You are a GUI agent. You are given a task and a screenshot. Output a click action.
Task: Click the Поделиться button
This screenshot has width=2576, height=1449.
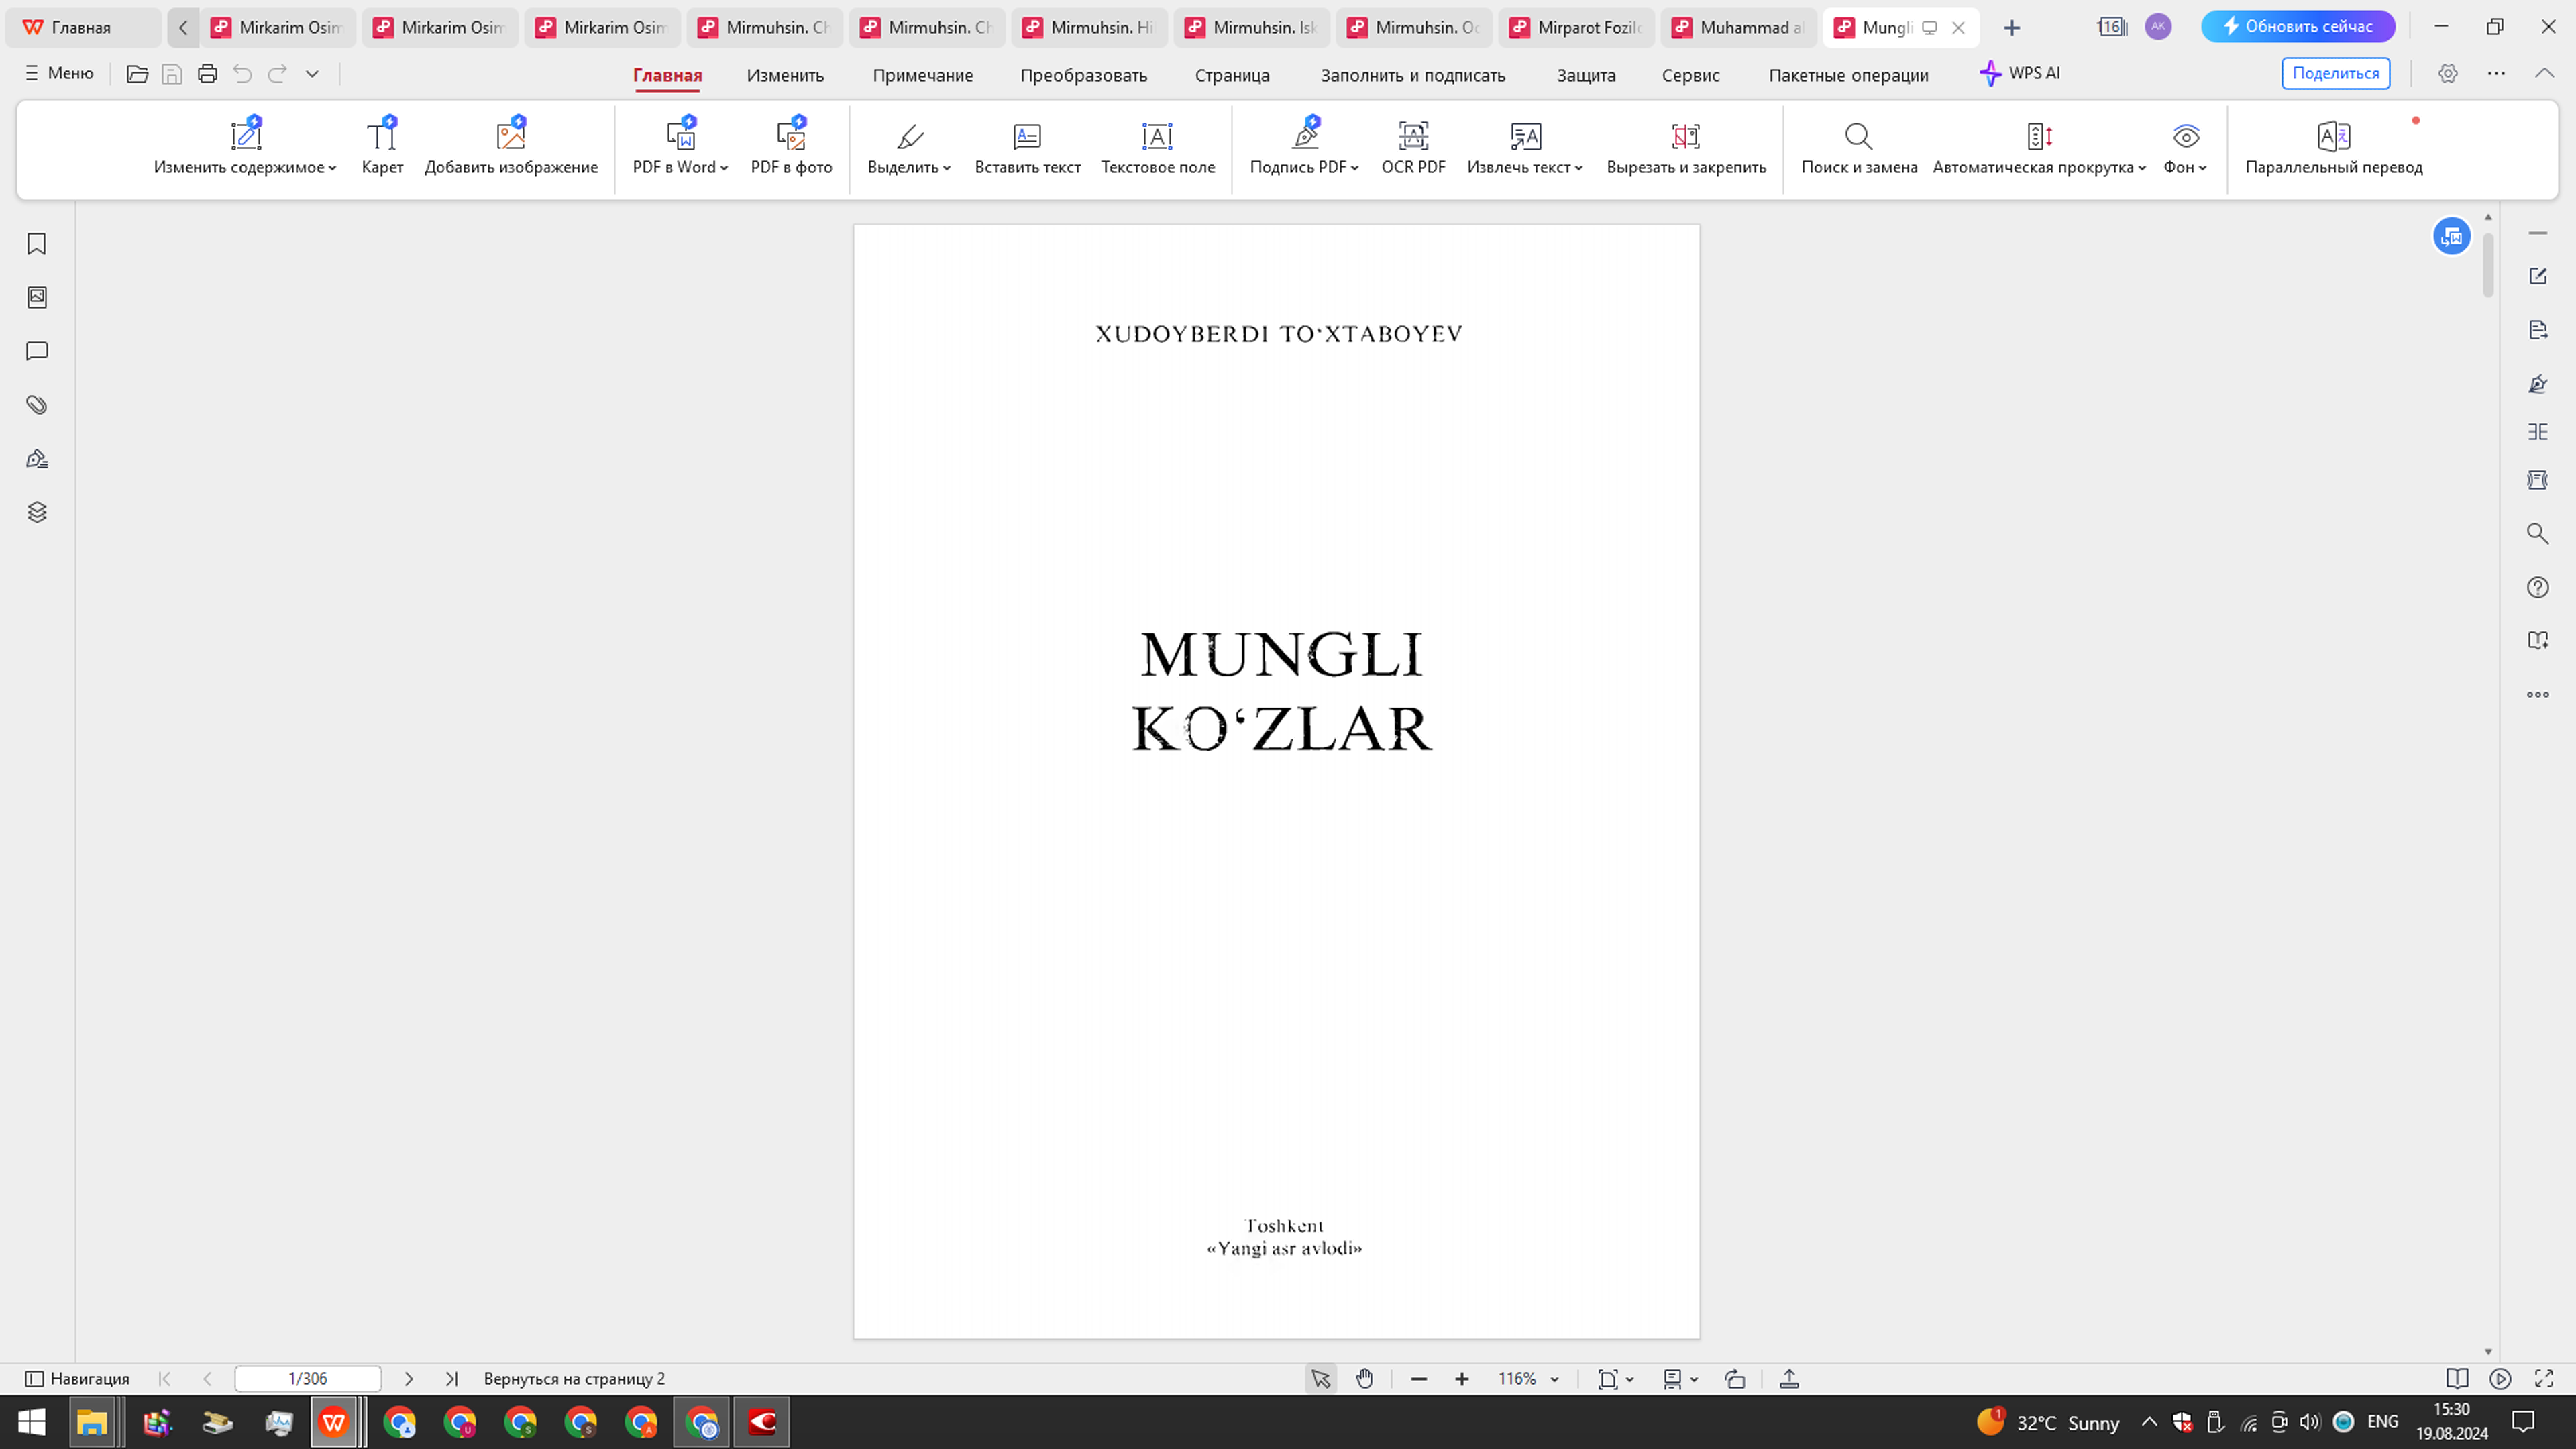[2335, 73]
